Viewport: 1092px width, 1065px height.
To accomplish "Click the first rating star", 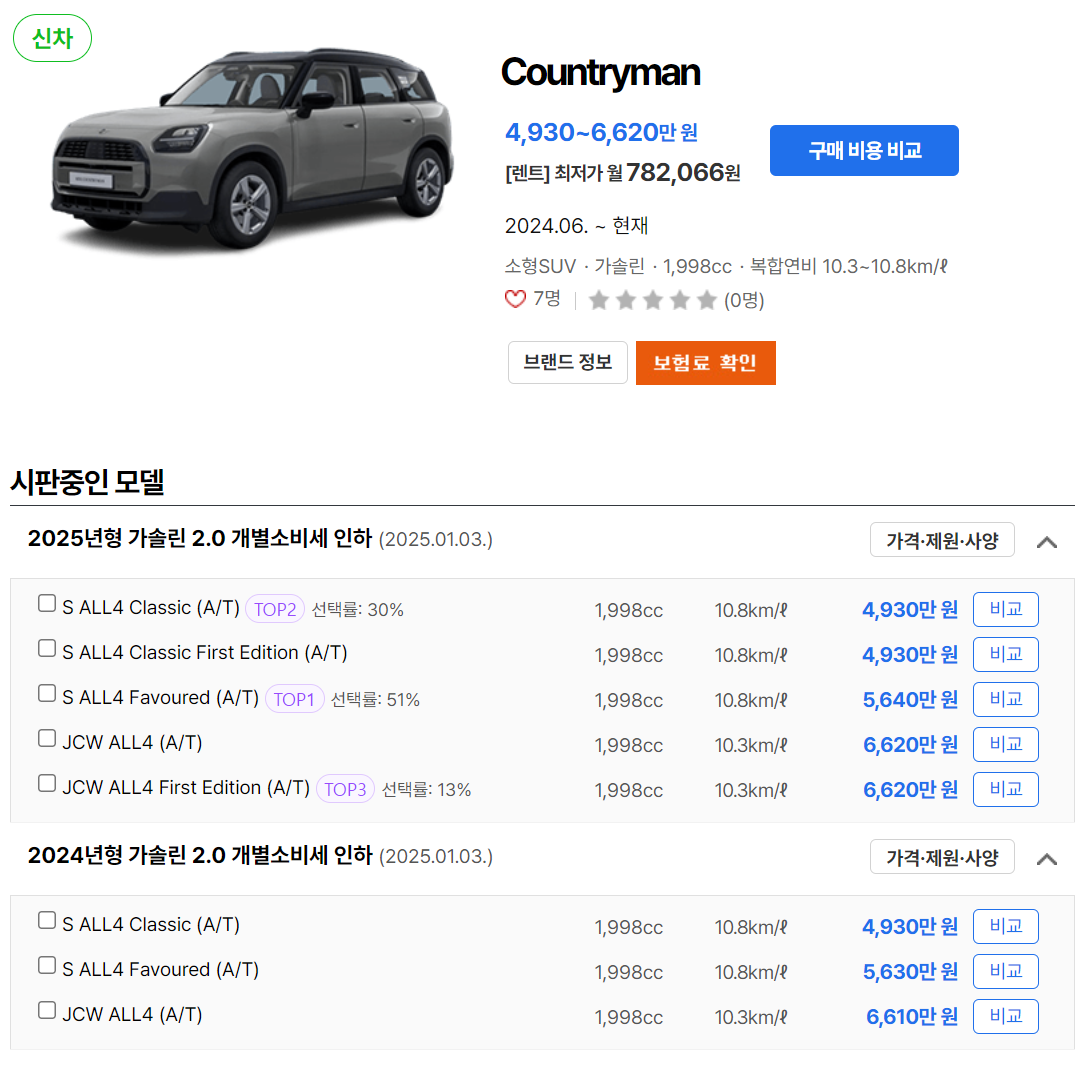I will coord(598,300).
